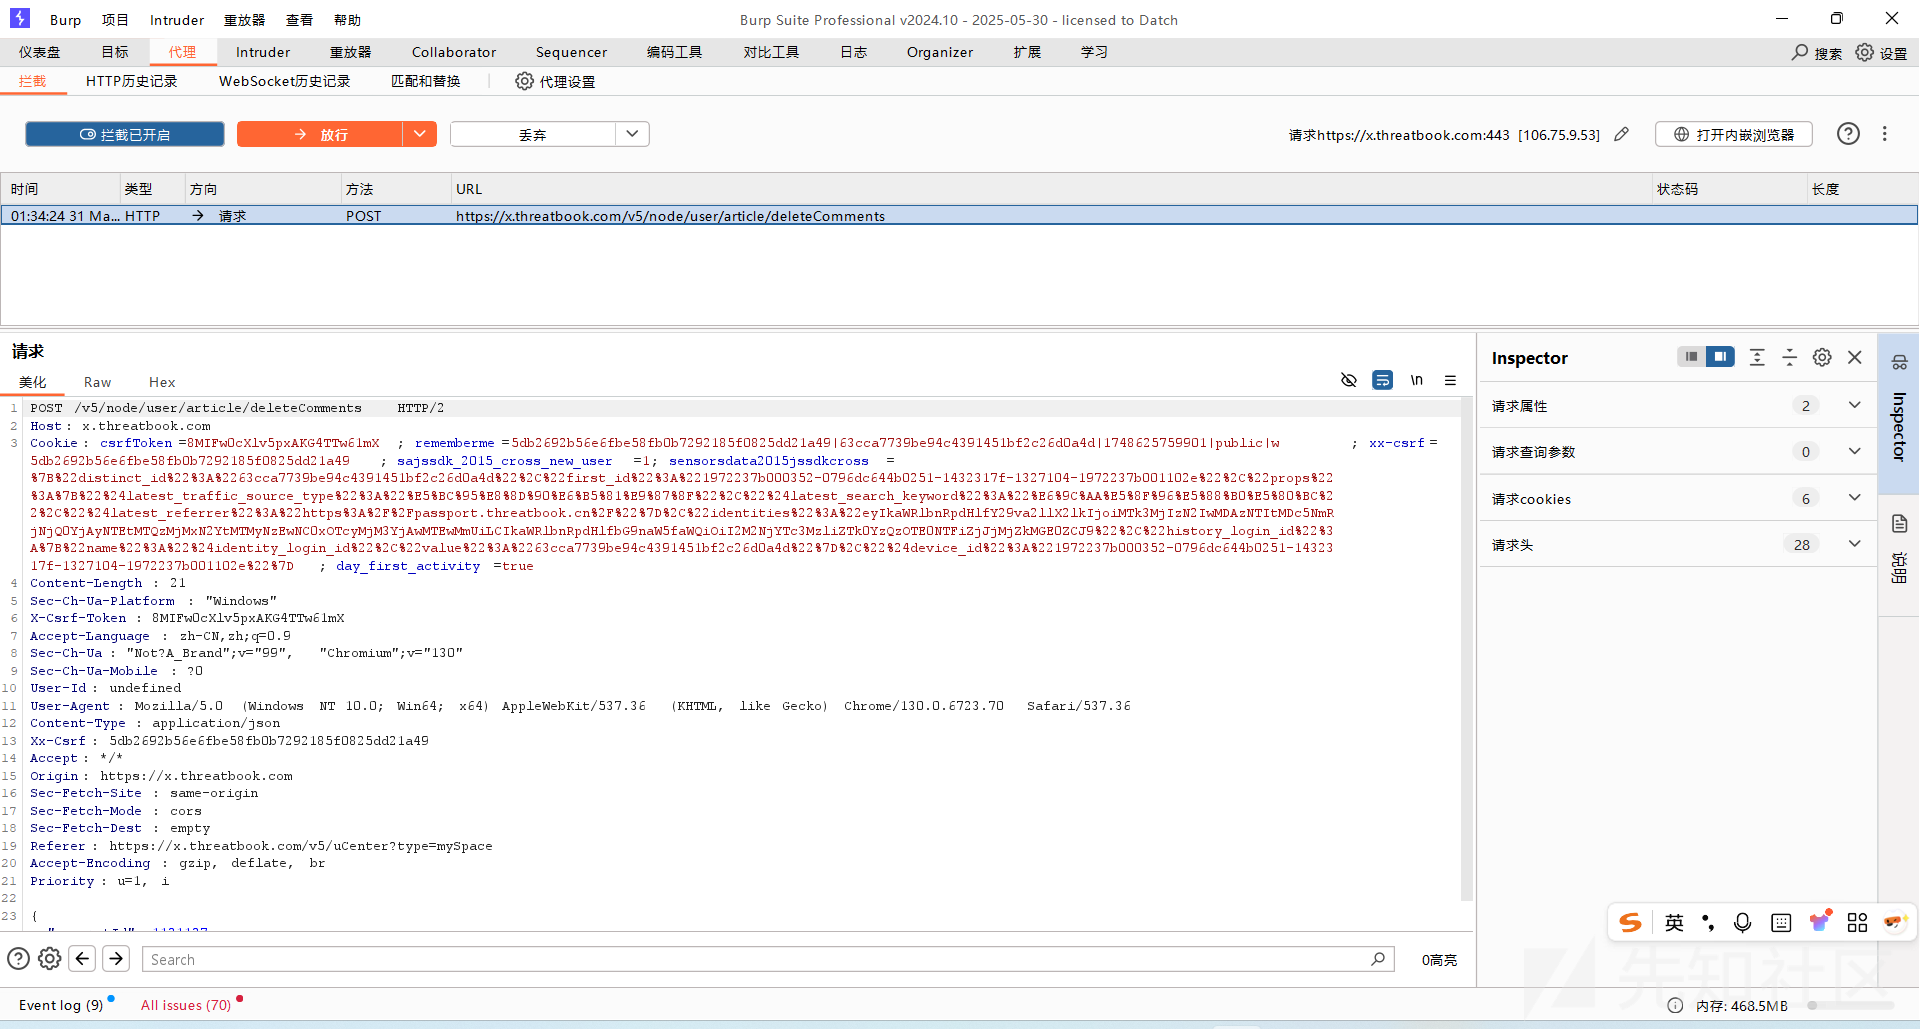Click search magnifier inside search field
Viewport: 1920px width, 1029px height.
[x=1378, y=959]
